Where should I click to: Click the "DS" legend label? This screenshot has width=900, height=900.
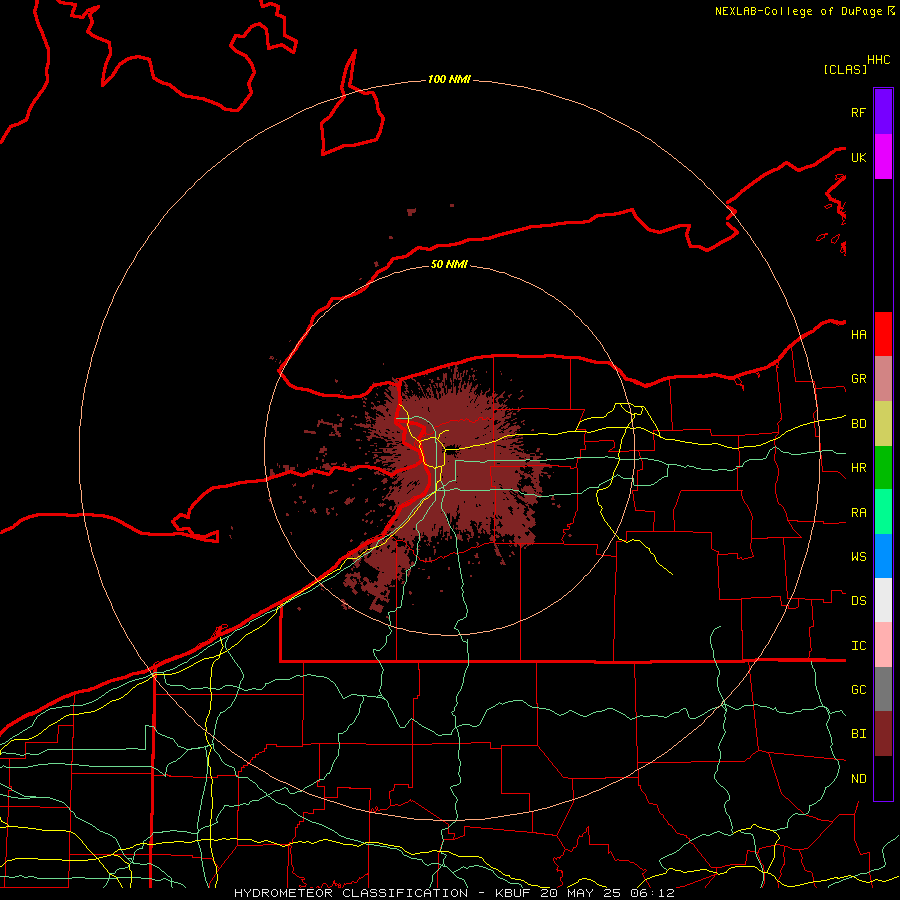click(x=858, y=601)
